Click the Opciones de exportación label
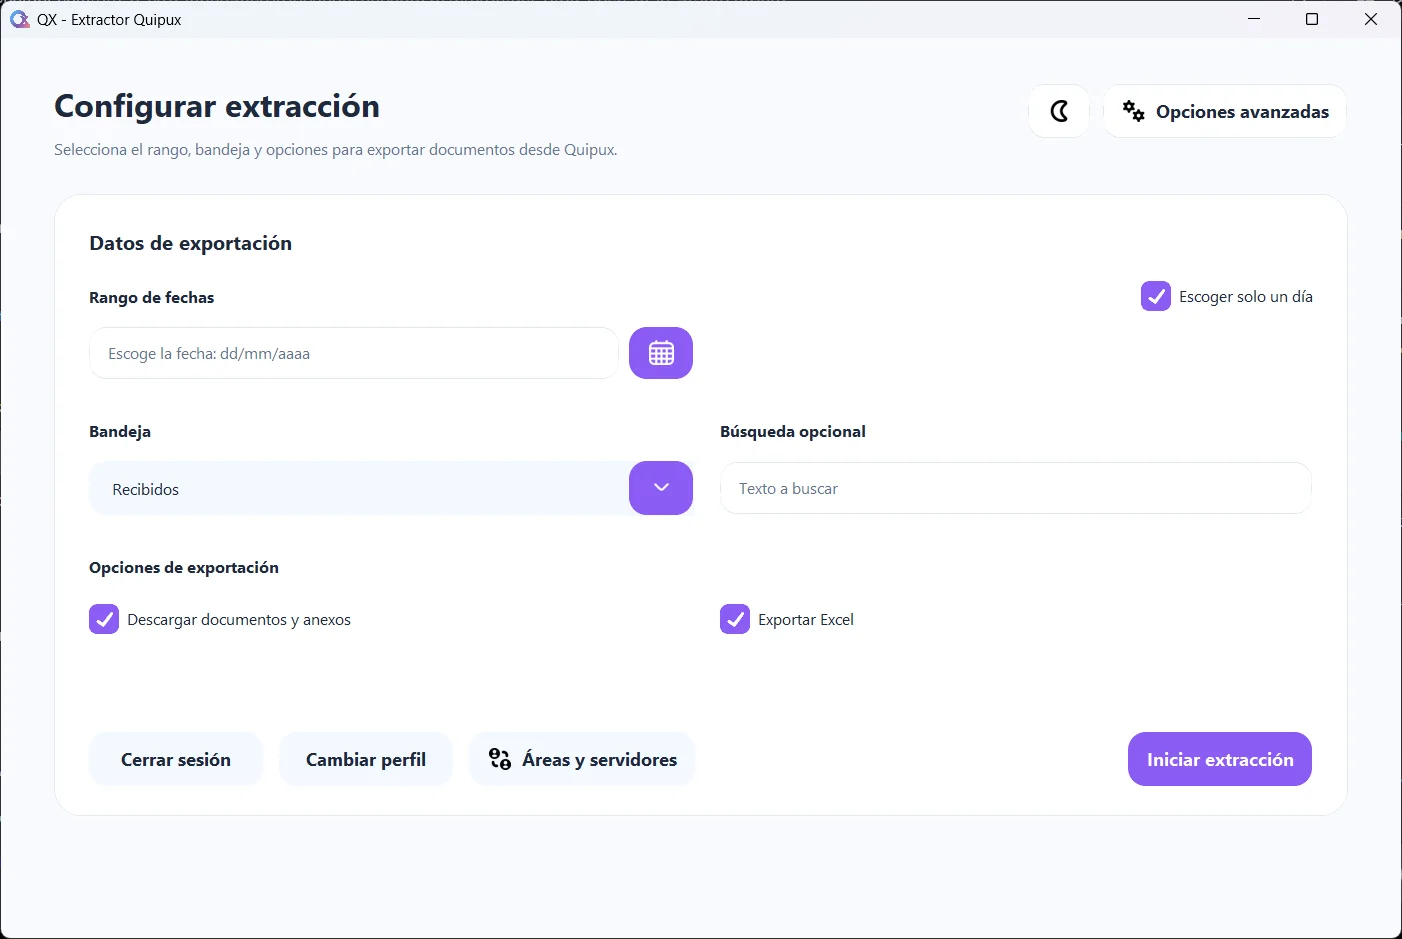The width and height of the screenshot is (1402, 939). tap(184, 567)
